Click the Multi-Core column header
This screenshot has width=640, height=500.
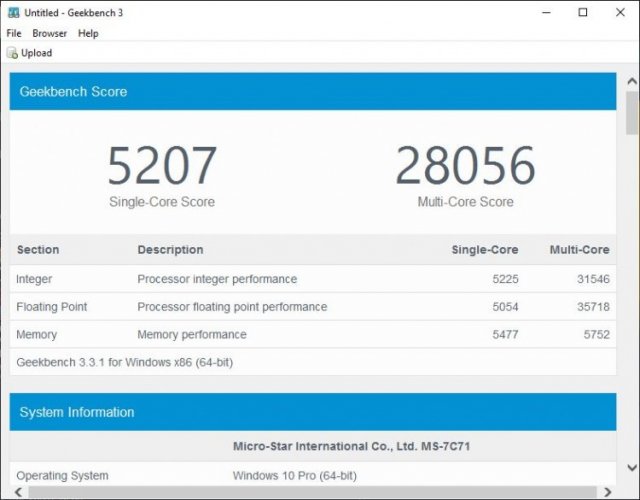(x=579, y=250)
